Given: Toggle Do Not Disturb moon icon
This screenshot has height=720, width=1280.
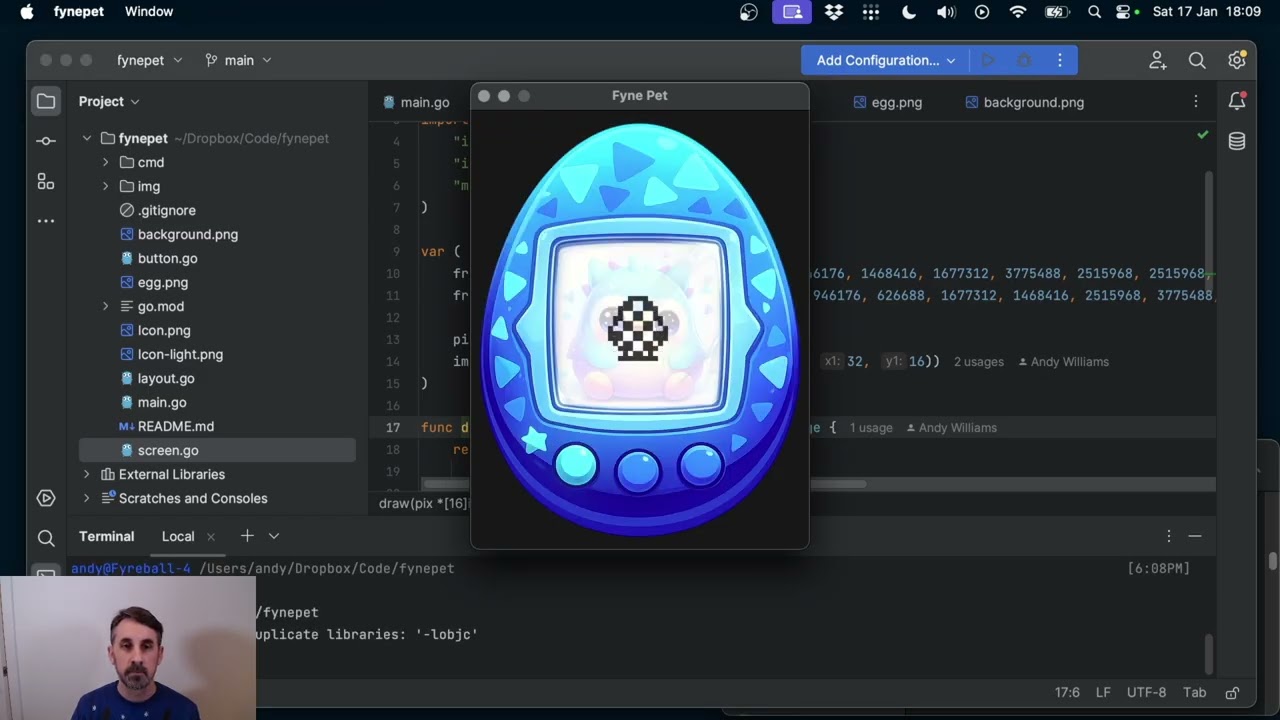Looking at the screenshot, I should coord(909,12).
